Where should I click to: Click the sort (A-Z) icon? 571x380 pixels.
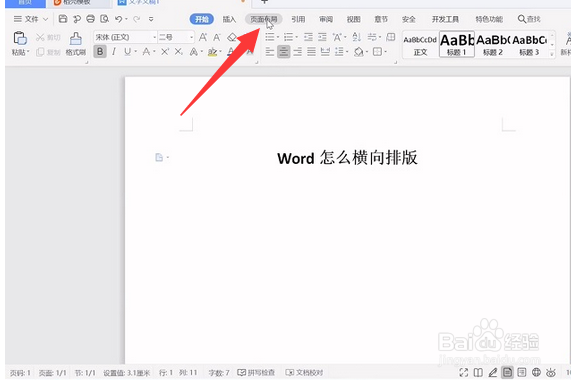pos(357,37)
